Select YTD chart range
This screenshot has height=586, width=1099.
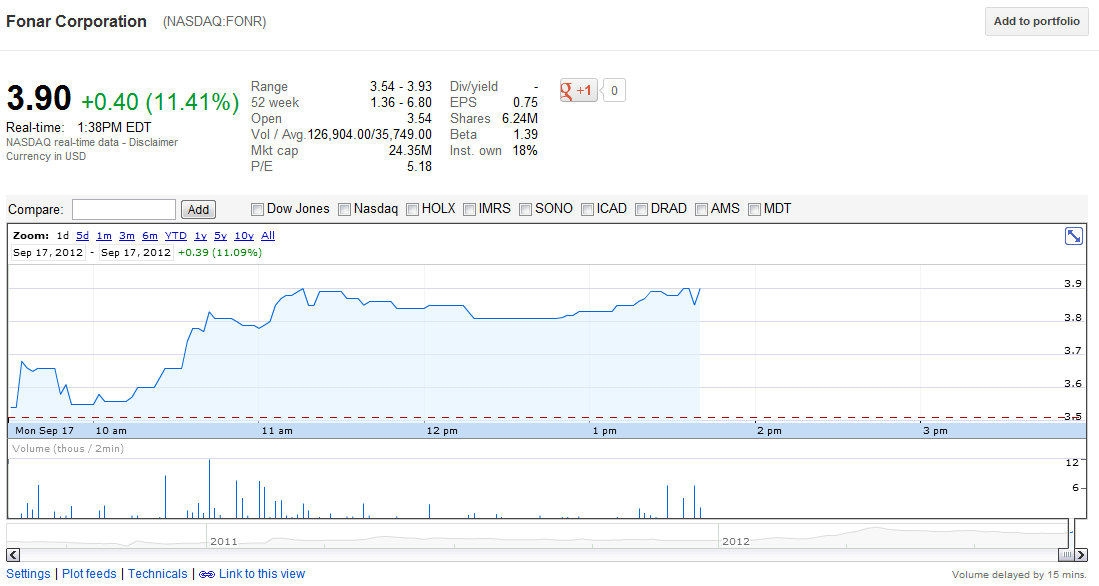(x=176, y=236)
